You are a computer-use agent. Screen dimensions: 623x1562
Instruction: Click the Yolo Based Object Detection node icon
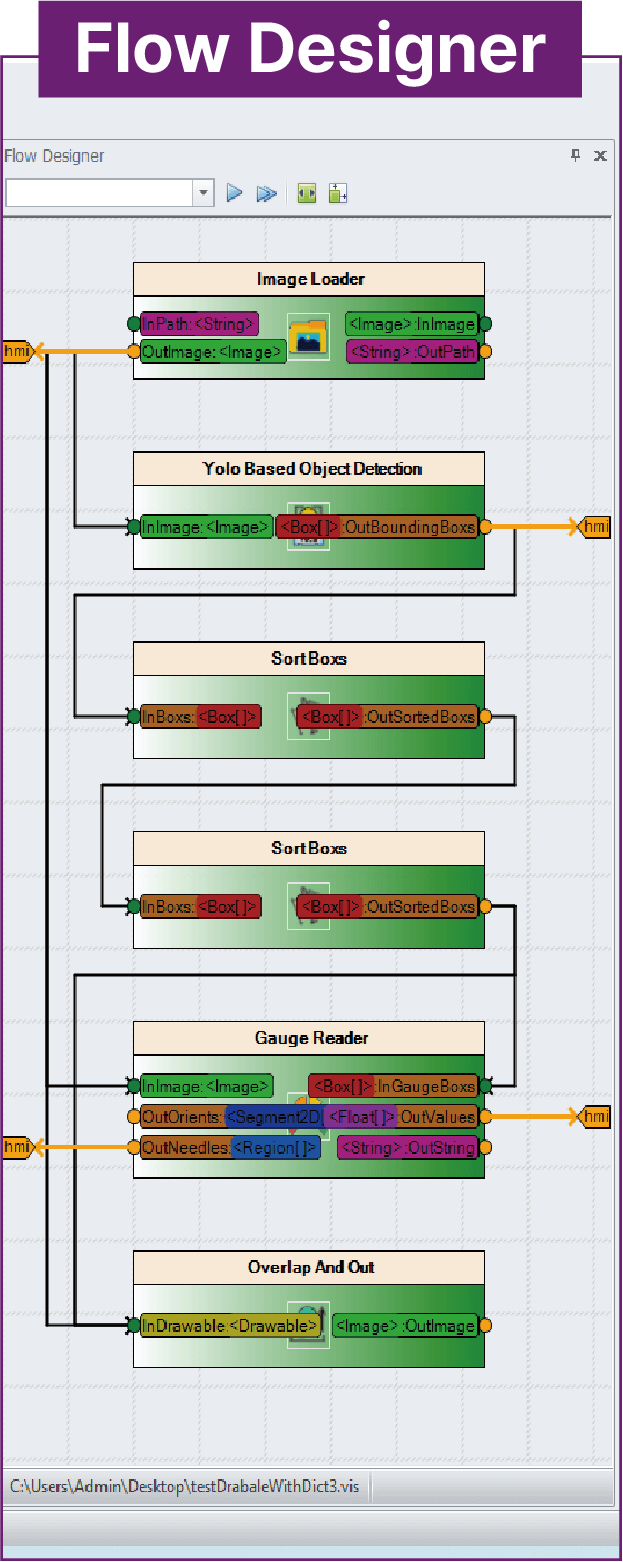(307, 526)
